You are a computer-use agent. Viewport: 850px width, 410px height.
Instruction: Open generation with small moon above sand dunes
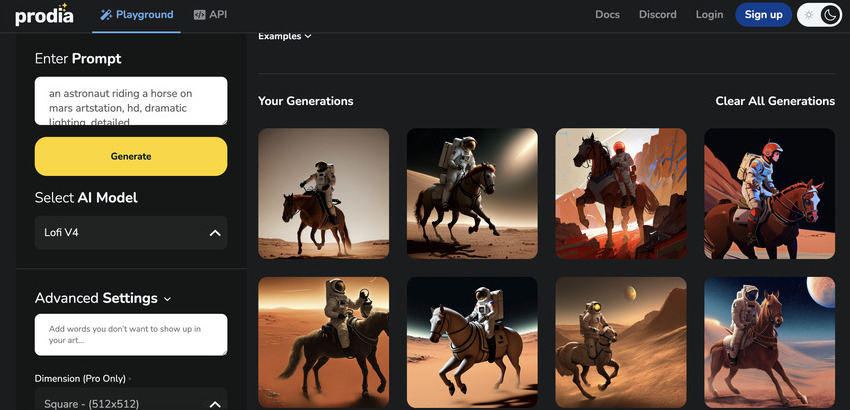pyautogui.click(x=621, y=343)
